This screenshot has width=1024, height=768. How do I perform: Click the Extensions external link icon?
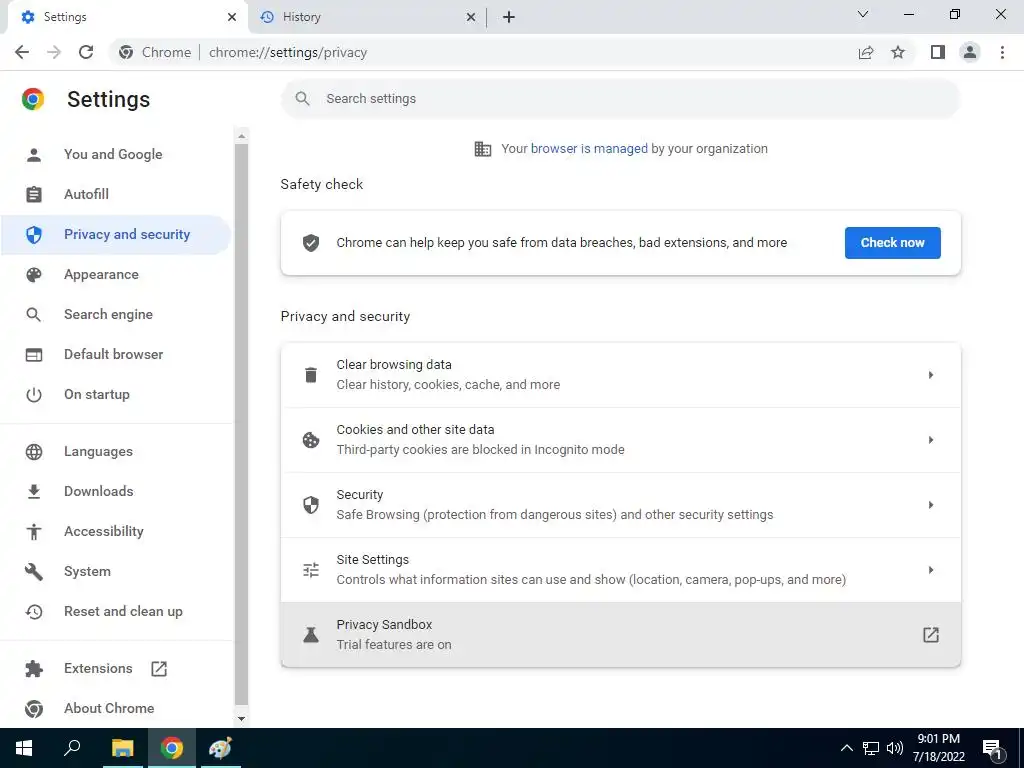point(159,669)
